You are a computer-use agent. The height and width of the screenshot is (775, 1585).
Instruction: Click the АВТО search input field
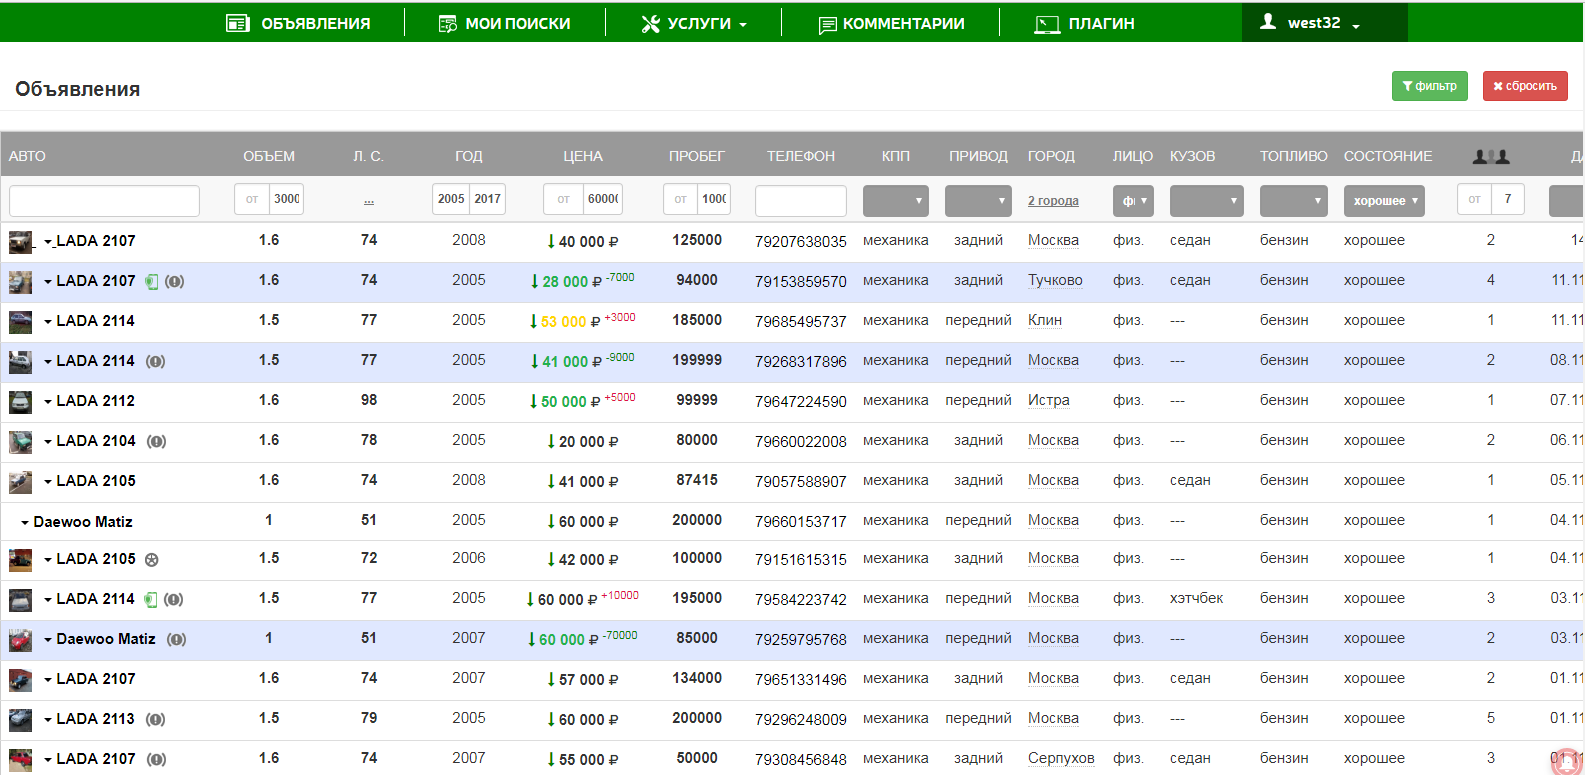click(104, 200)
